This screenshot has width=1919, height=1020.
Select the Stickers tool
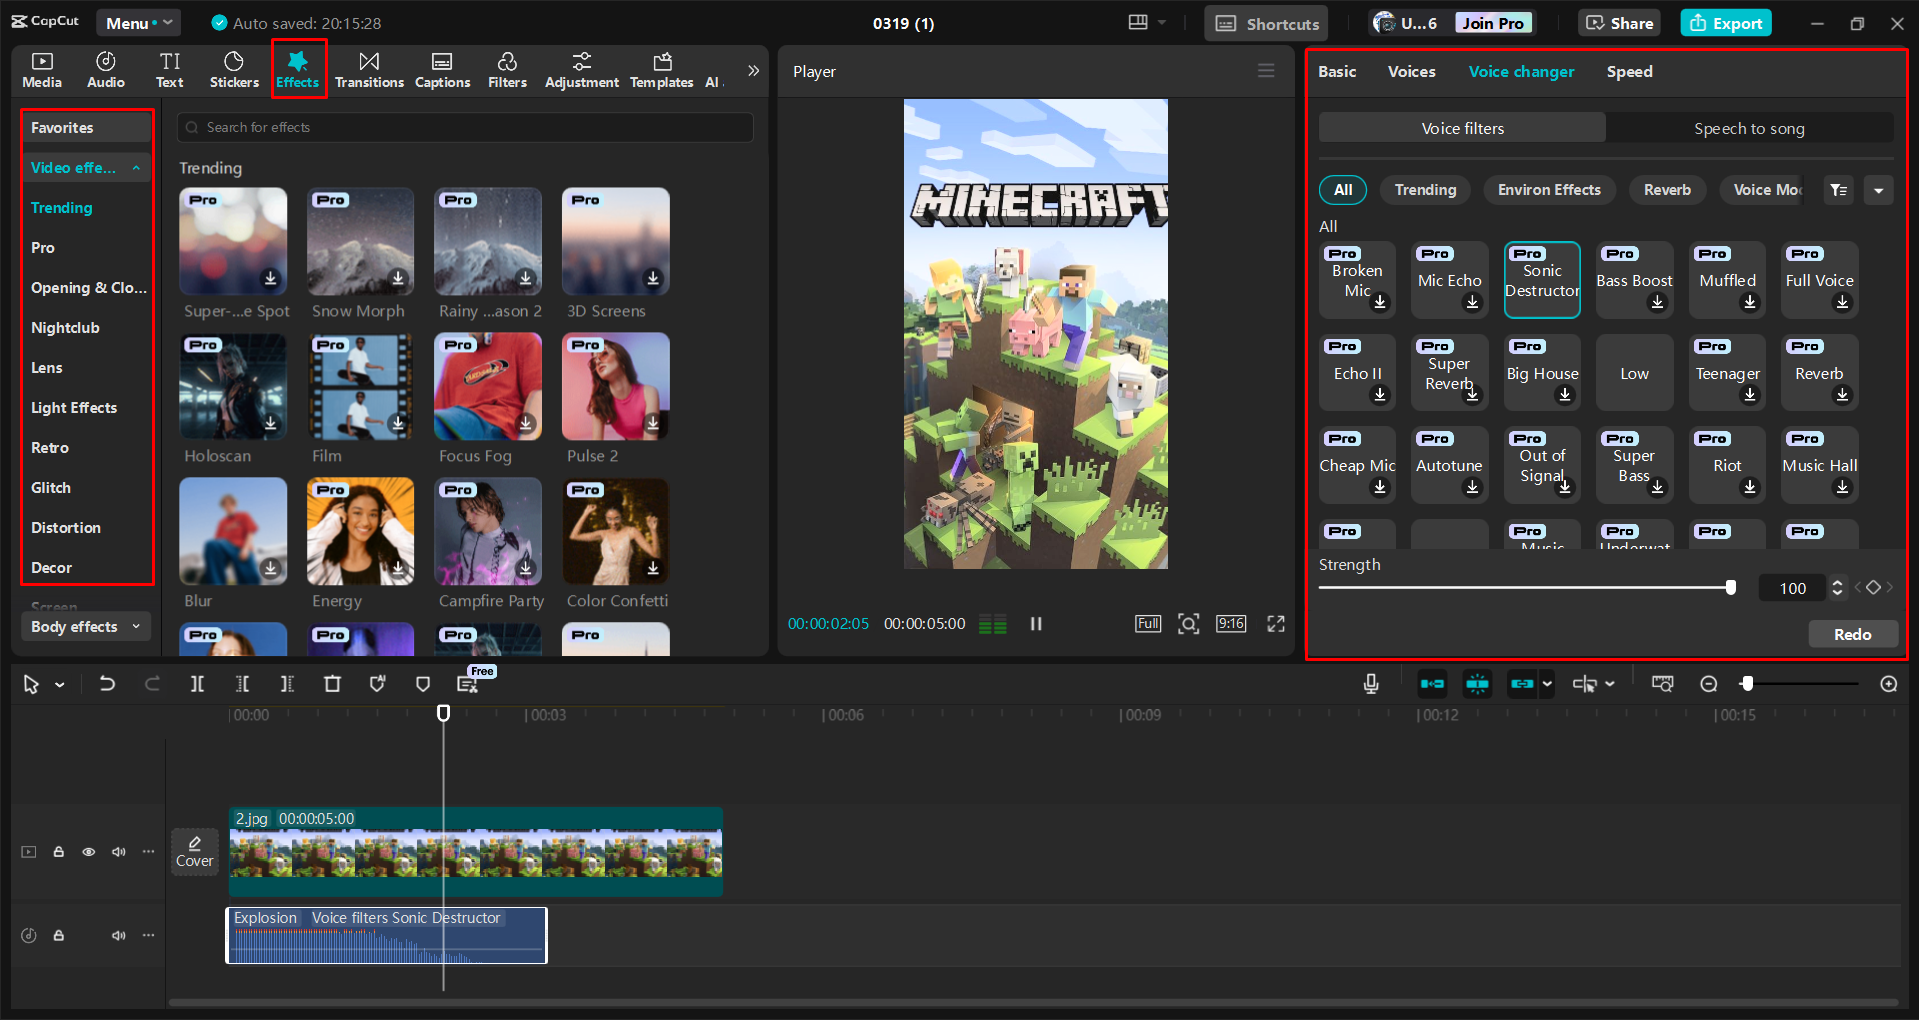click(233, 69)
